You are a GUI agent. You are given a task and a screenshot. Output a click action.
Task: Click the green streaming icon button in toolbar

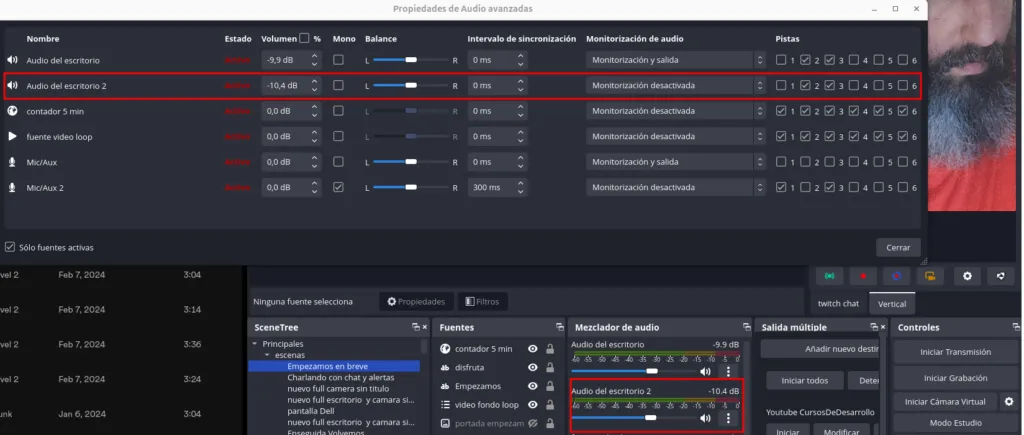[x=828, y=276]
